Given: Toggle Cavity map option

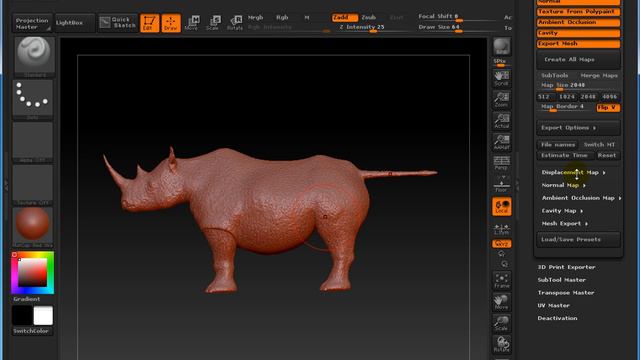Looking at the screenshot, I should tap(578, 33).
